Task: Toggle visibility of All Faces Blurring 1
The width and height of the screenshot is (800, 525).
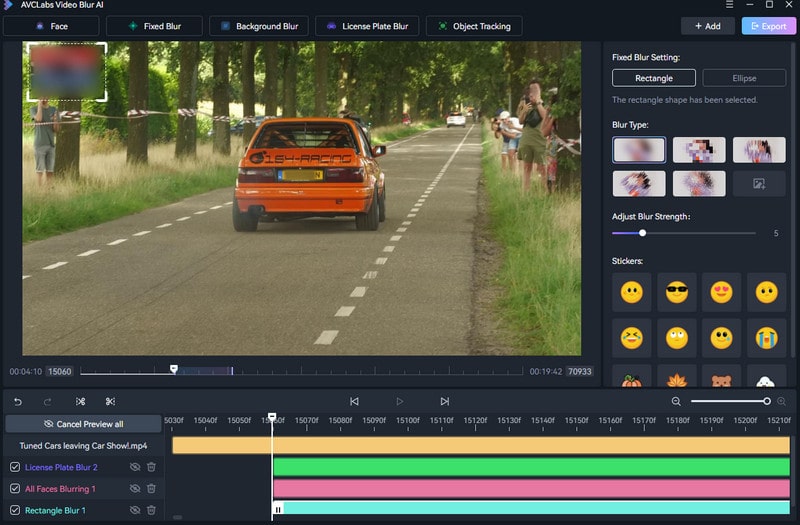Action: 135,488
